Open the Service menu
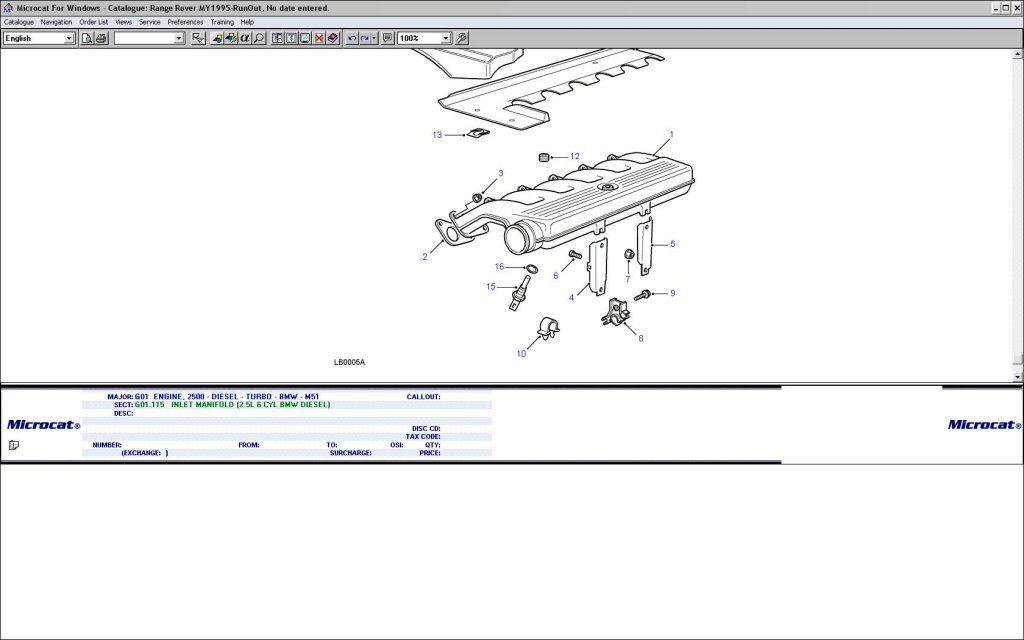The height and width of the screenshot is (640, 1024). click(150, 22)
